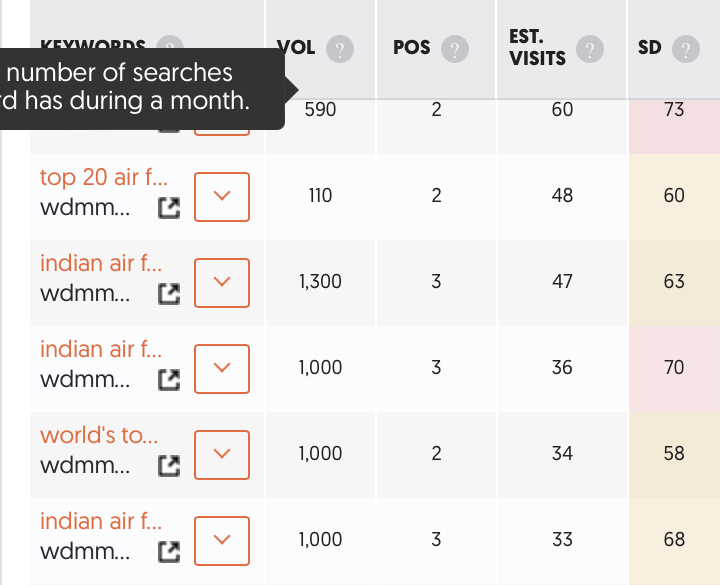Image resolution: width=725 pixels, height=585 pixels.
Task: Select estimated visits value 60
Action: (x=562, y=110)
